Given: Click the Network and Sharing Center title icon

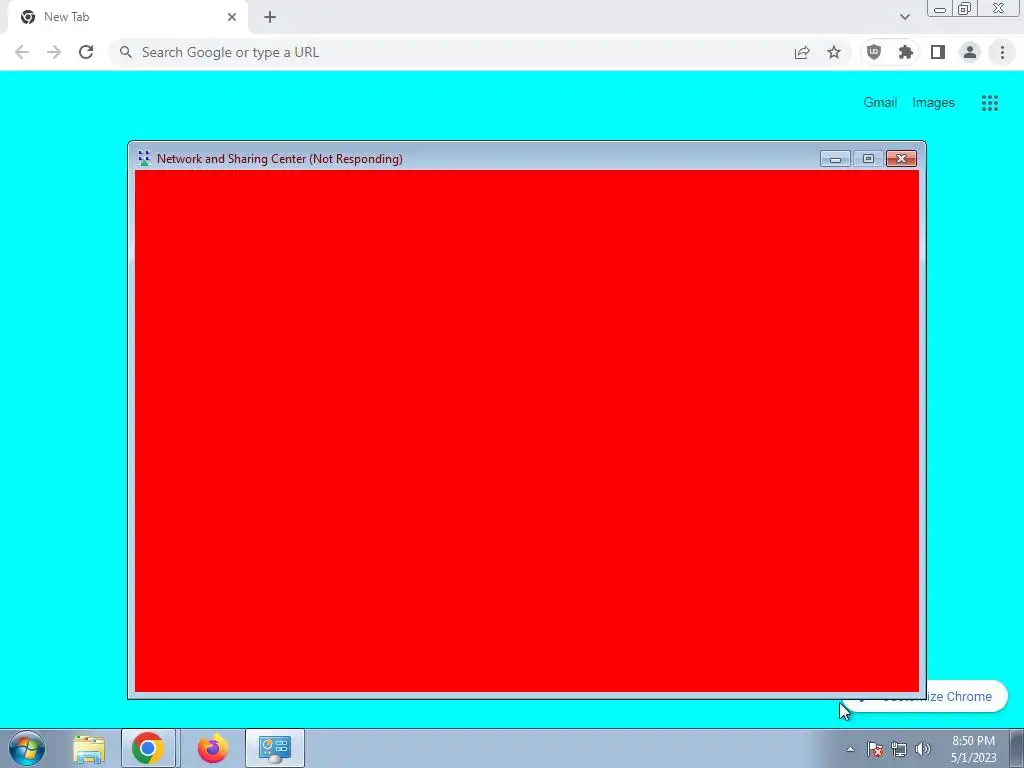Looking at the screenshot, I should pyautogui.click(x=144, y=158).
